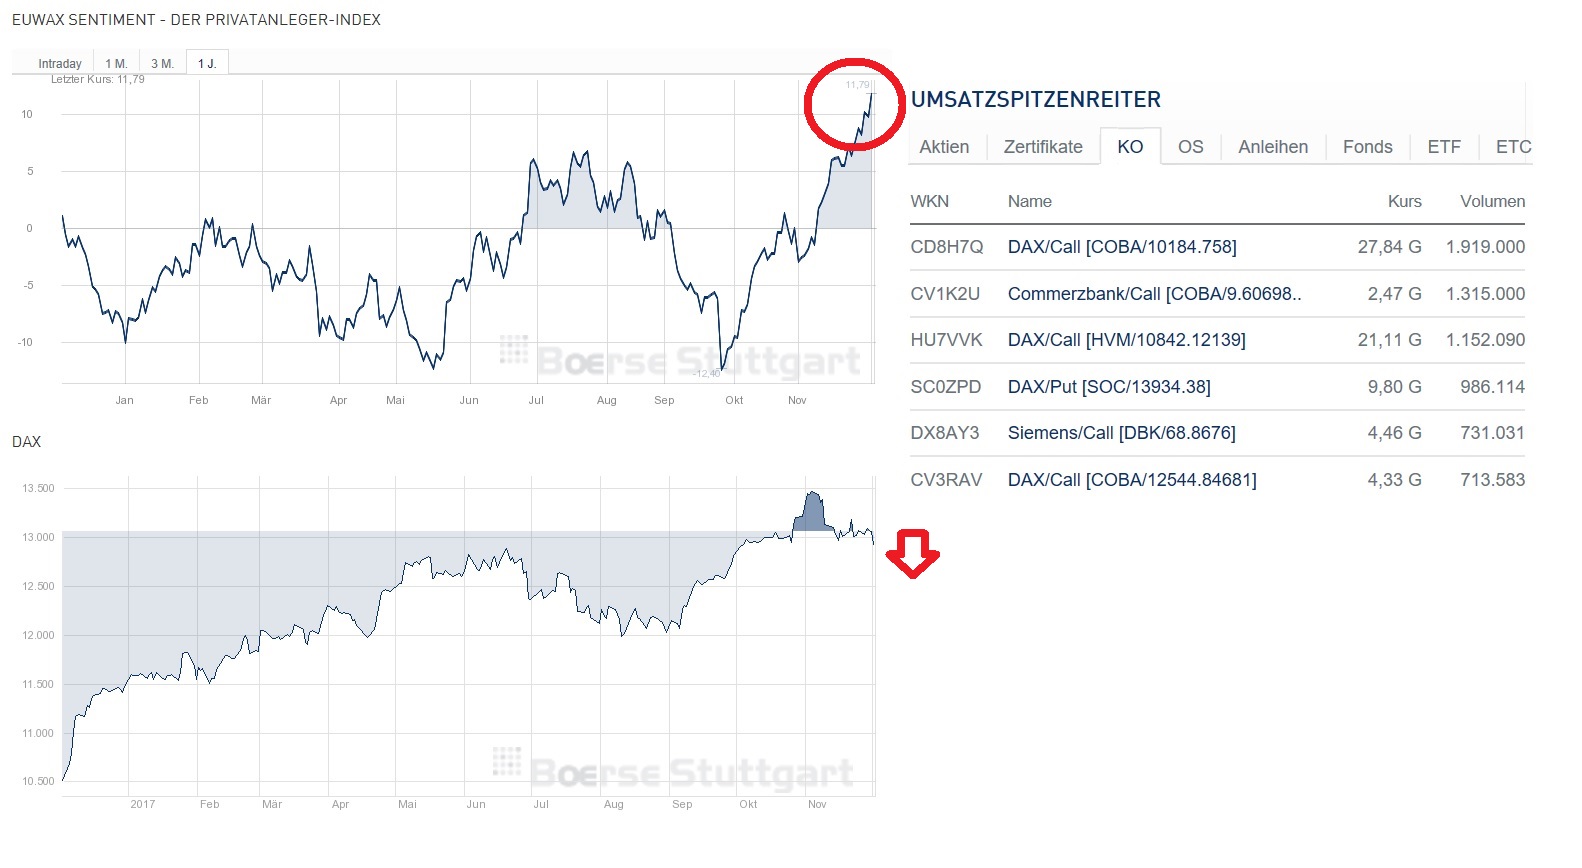Open the ETF tab

(1444, 147)
